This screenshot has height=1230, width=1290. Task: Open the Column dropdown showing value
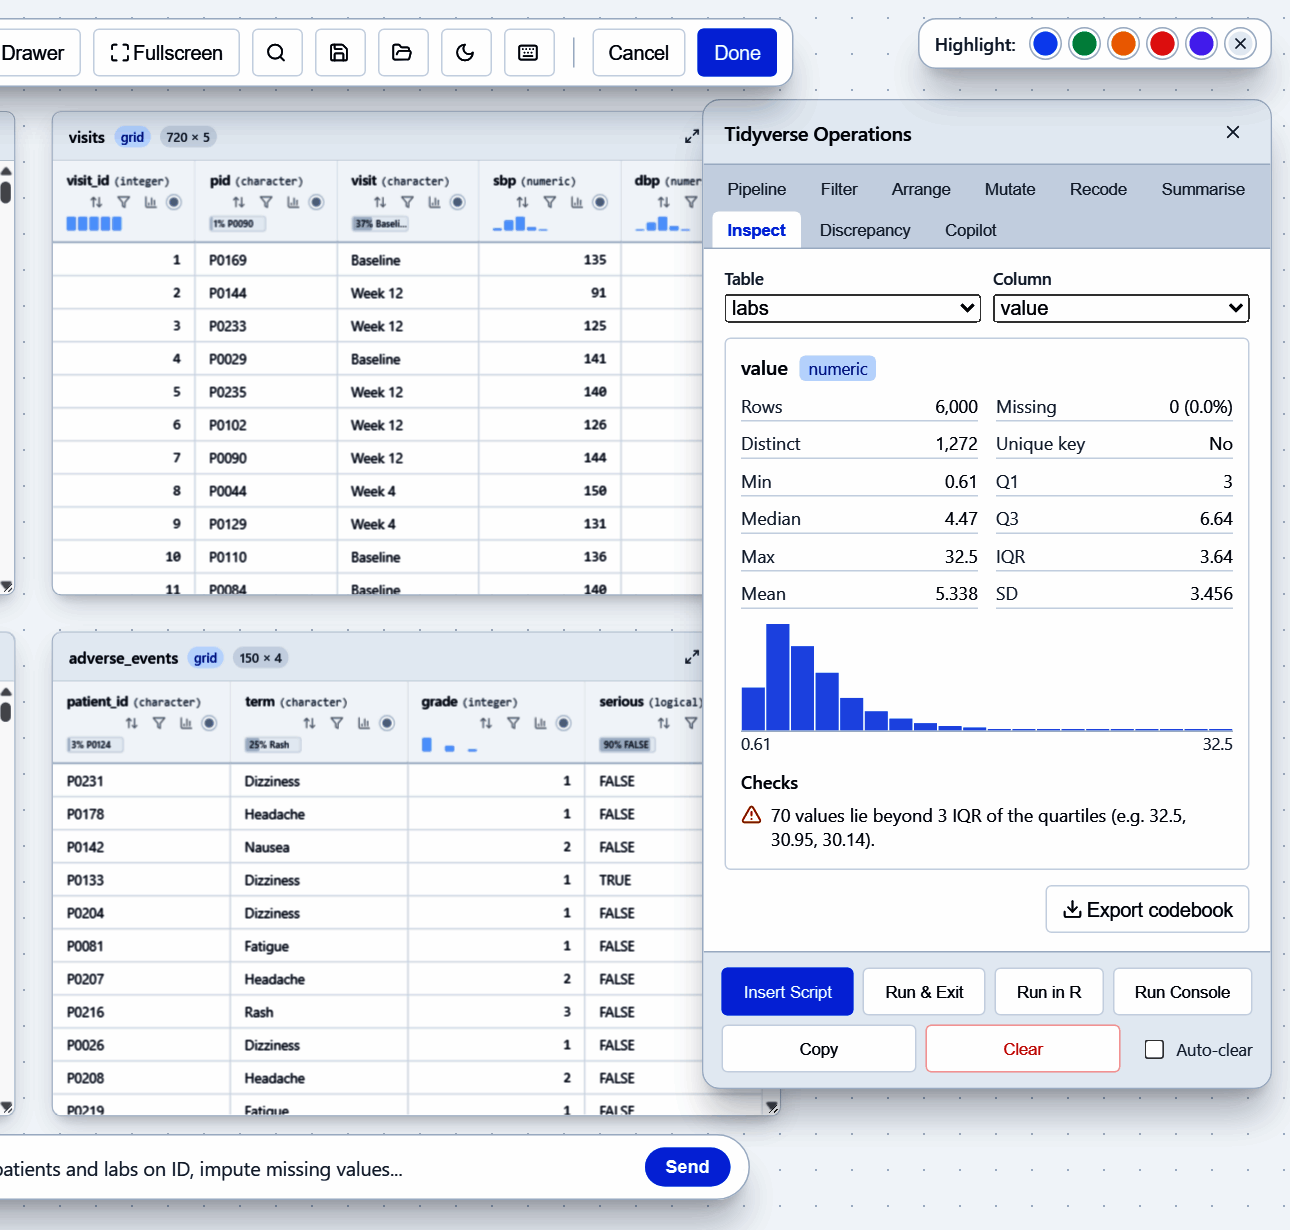1121,308
